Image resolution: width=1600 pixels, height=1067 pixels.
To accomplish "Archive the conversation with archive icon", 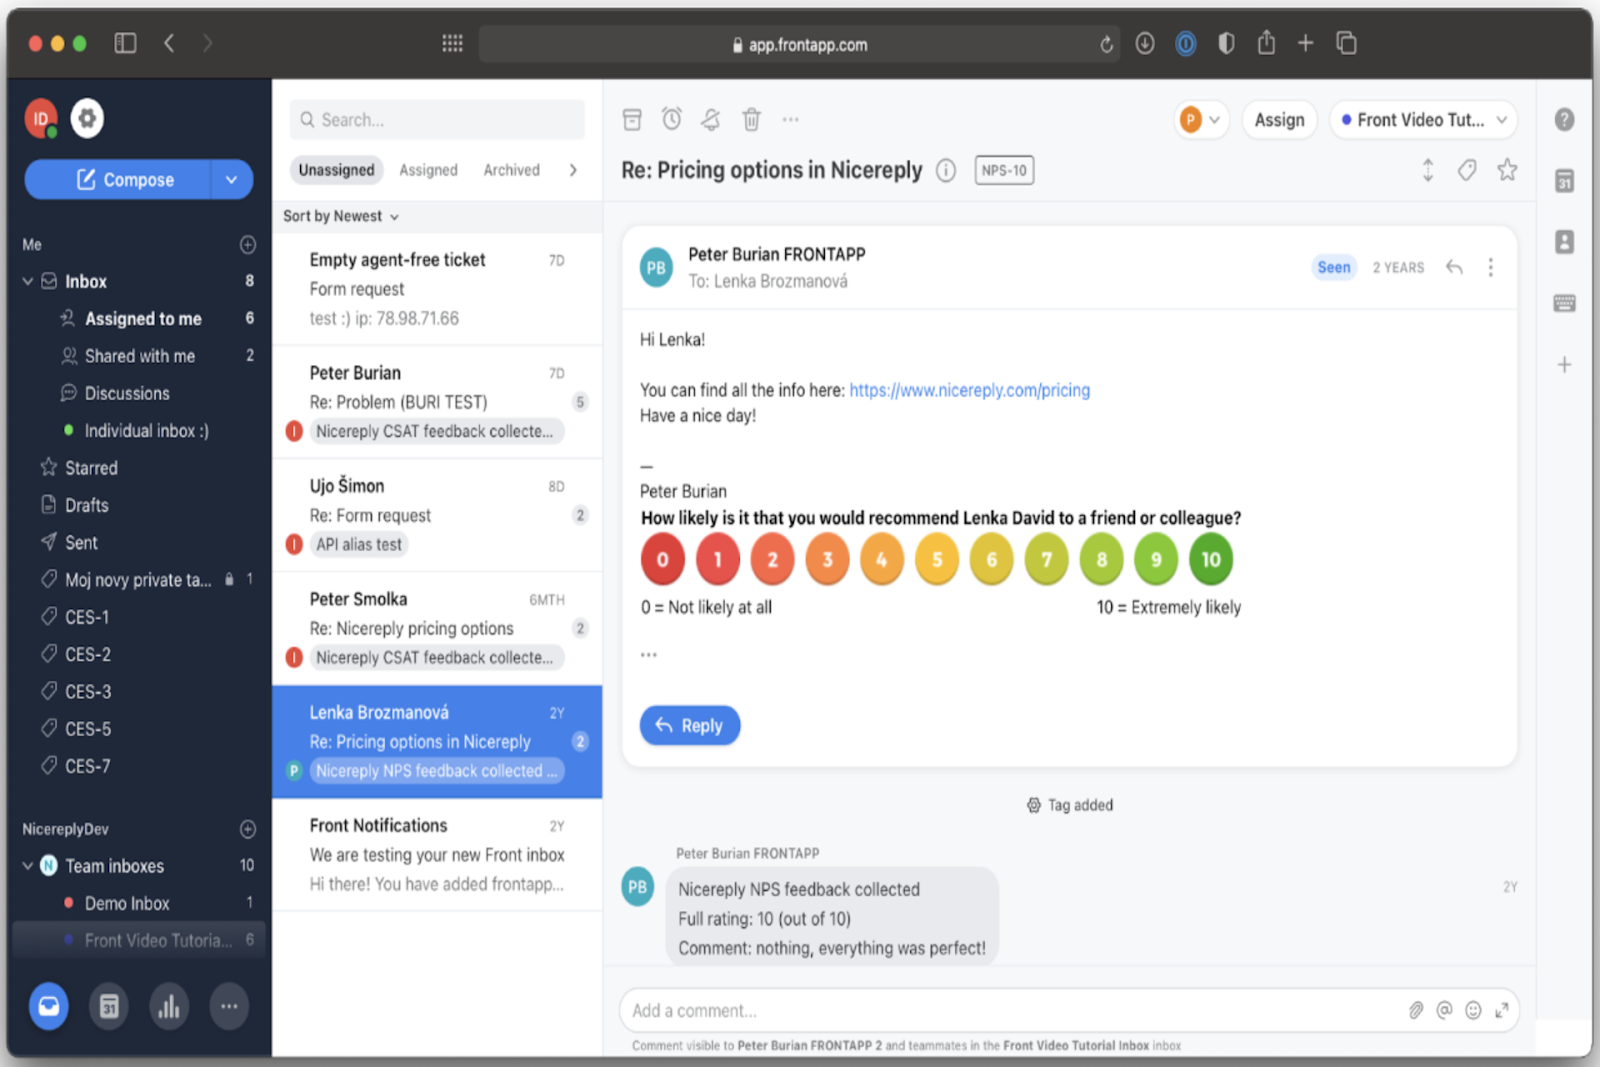I will [632, 120].
